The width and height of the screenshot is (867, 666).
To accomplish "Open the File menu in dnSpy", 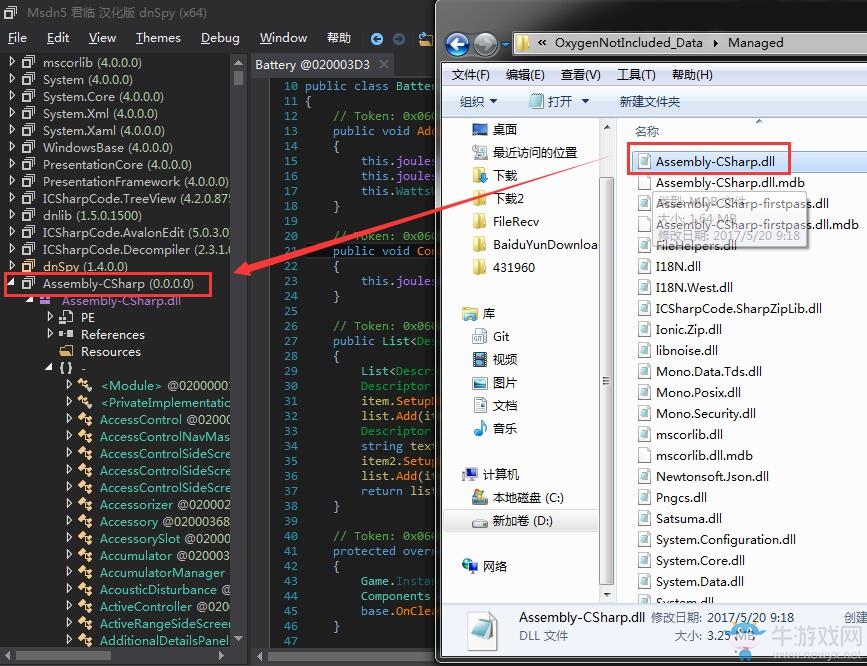I will click(17, 38).
